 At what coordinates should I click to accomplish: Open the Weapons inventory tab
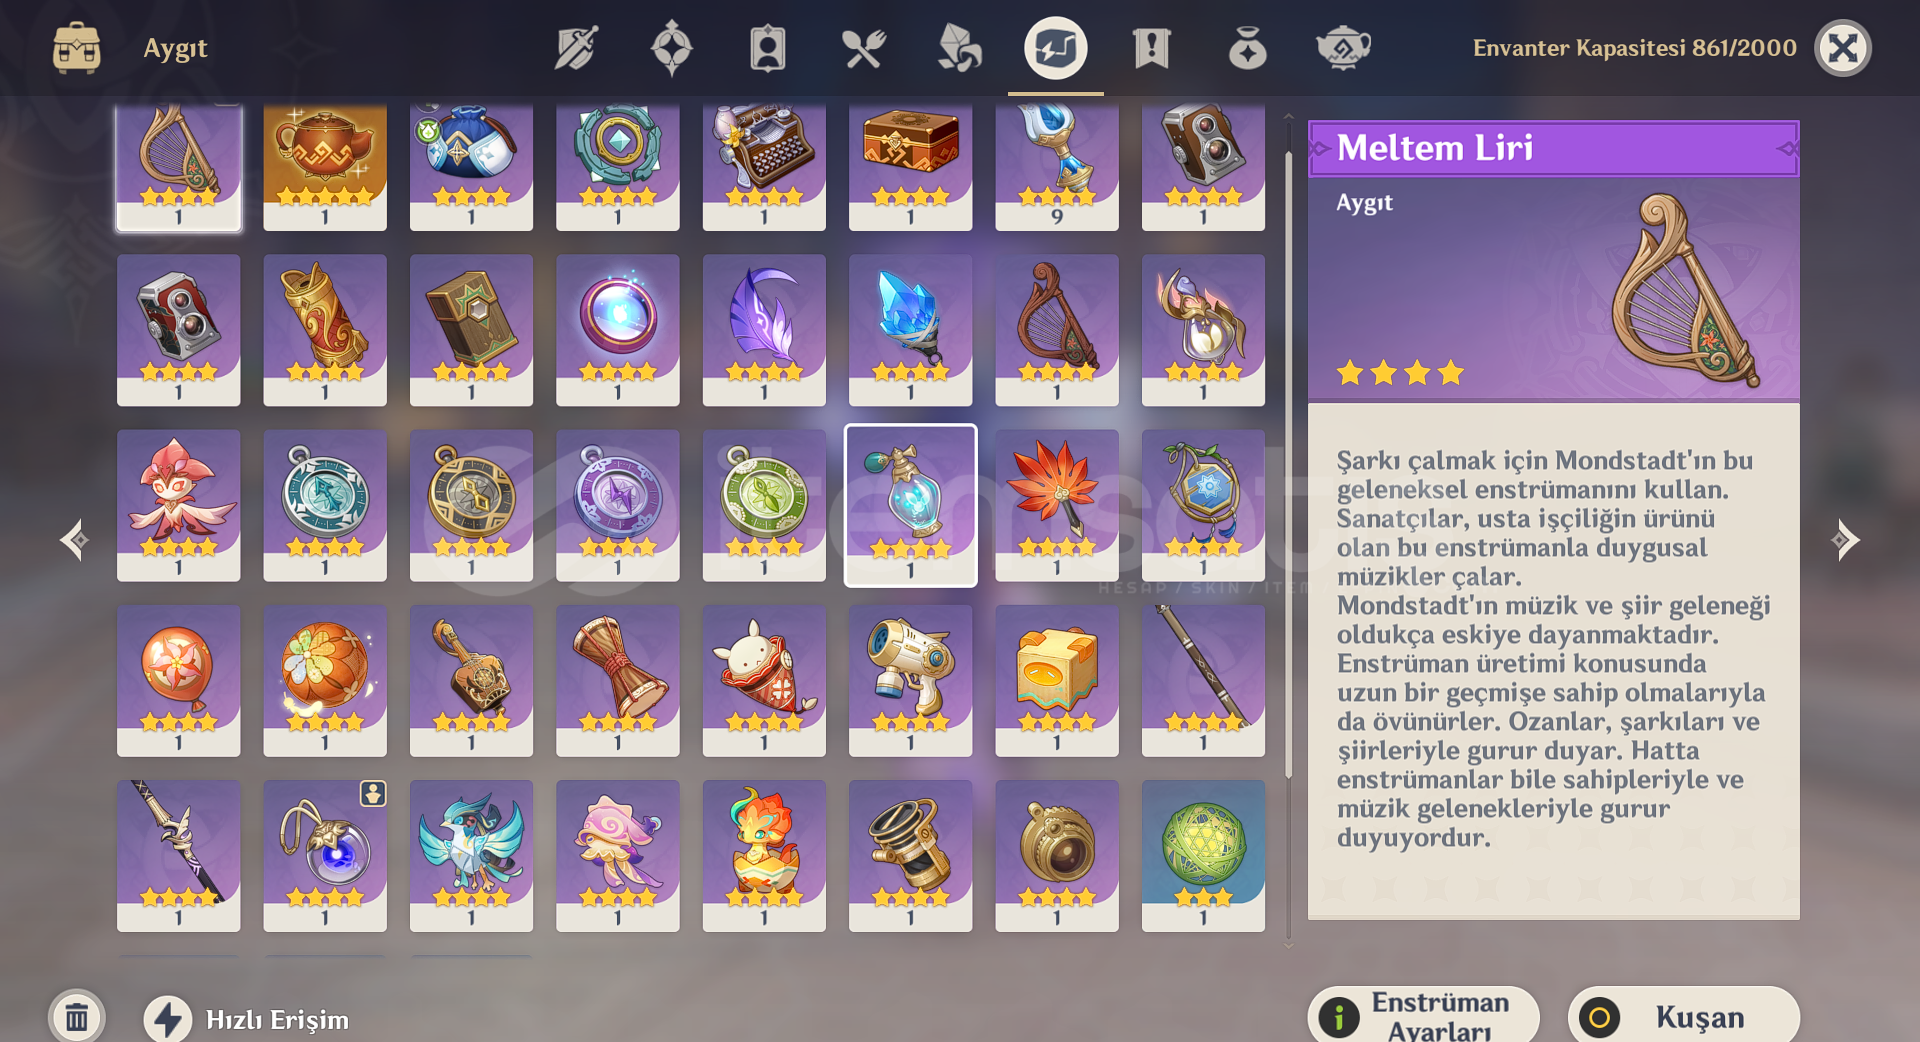[x=576, y=47]
